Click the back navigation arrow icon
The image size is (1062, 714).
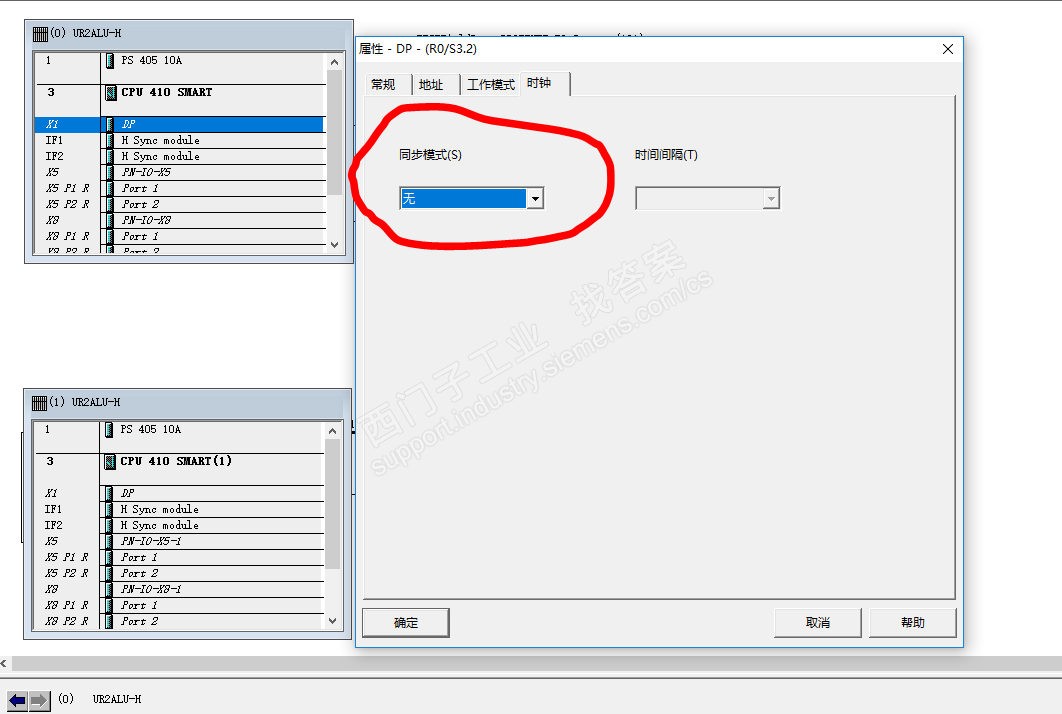pyautogui.click(x=17, y=700)
